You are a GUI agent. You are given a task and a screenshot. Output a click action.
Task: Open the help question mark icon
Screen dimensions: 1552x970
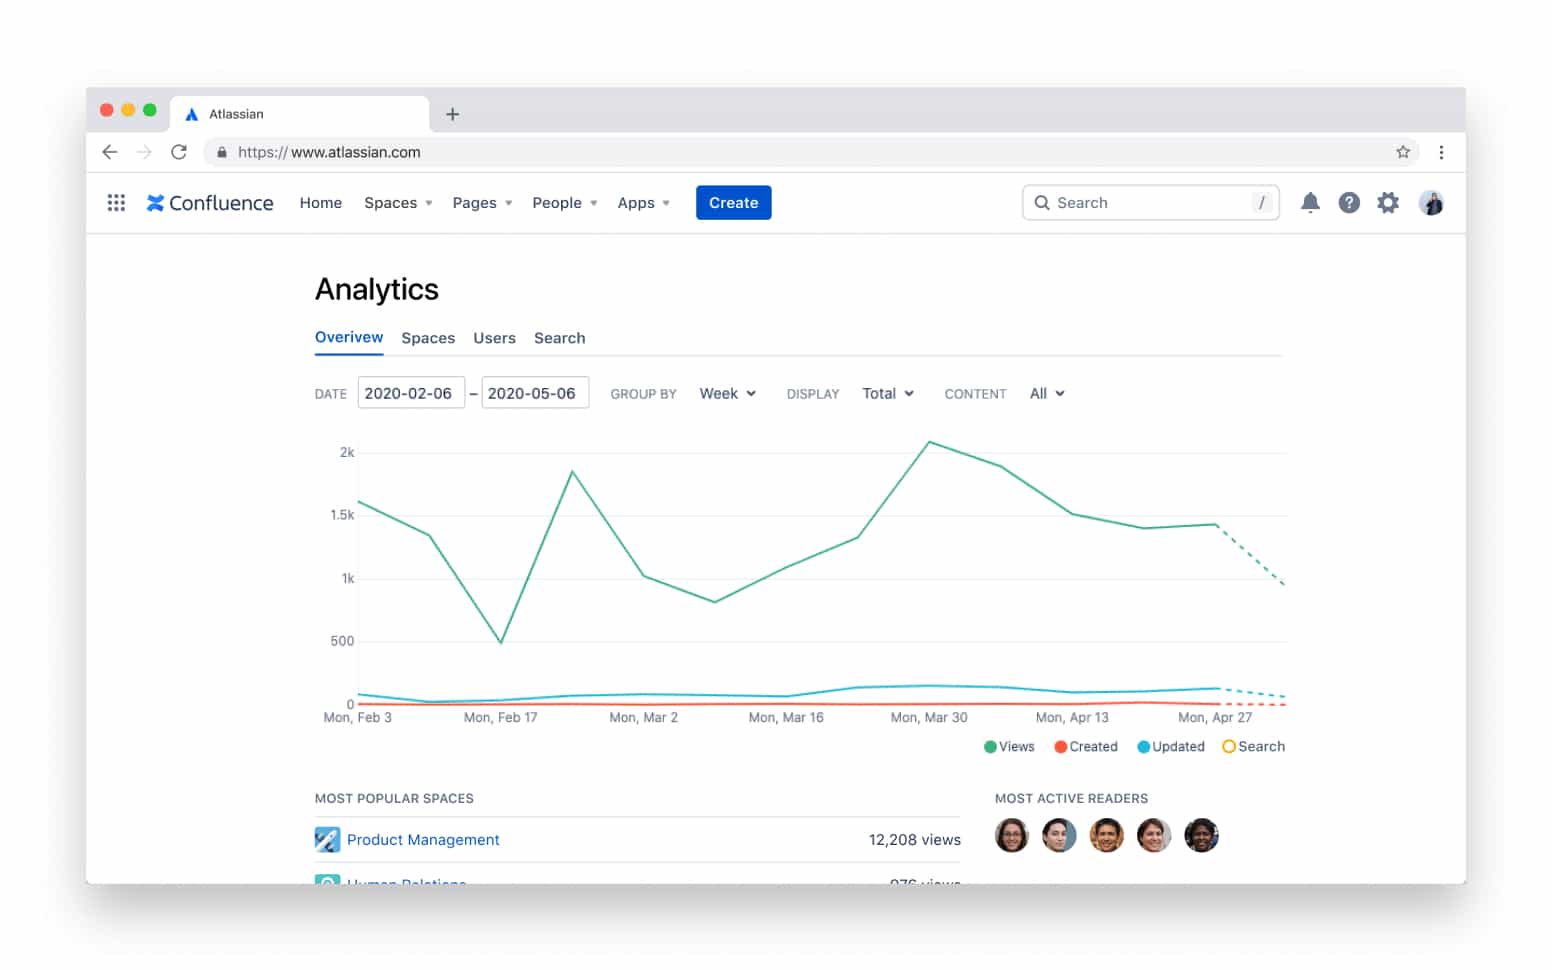[1349, 202]
